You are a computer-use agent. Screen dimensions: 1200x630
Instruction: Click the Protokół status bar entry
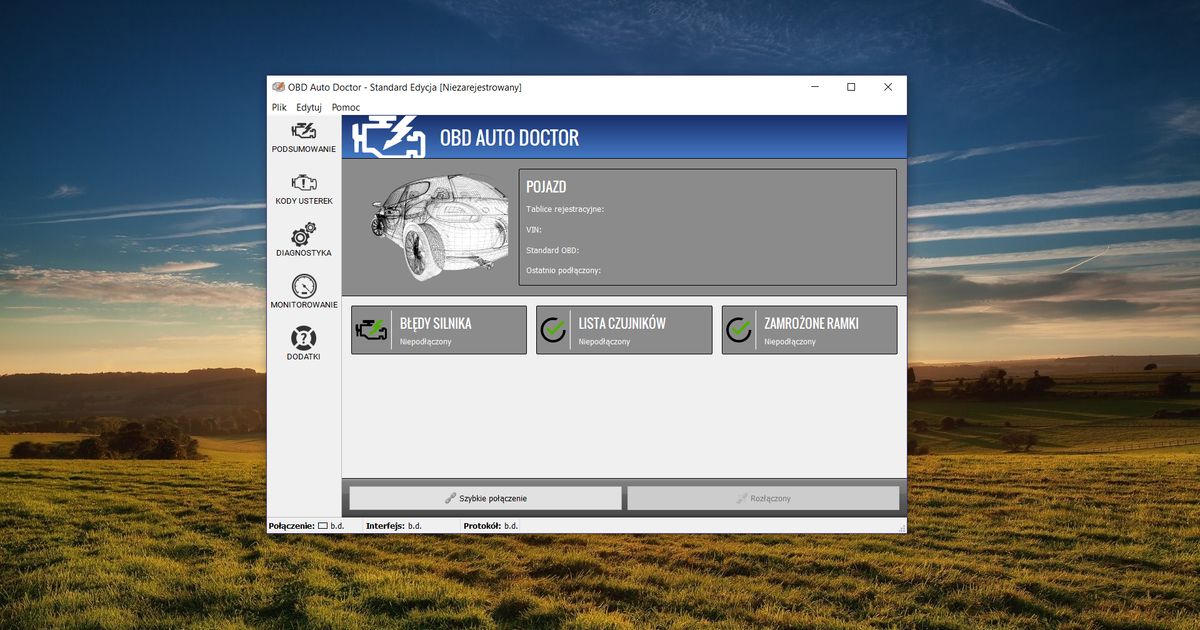click(x=491, y=525)
